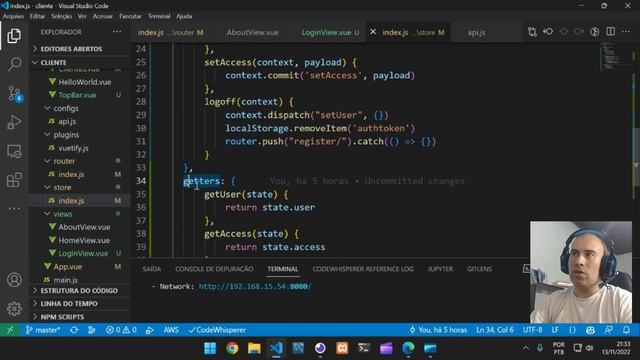Close the index.js store tab
The width and height of the screenshot is (640, 360).
click(x=373, y=32)
